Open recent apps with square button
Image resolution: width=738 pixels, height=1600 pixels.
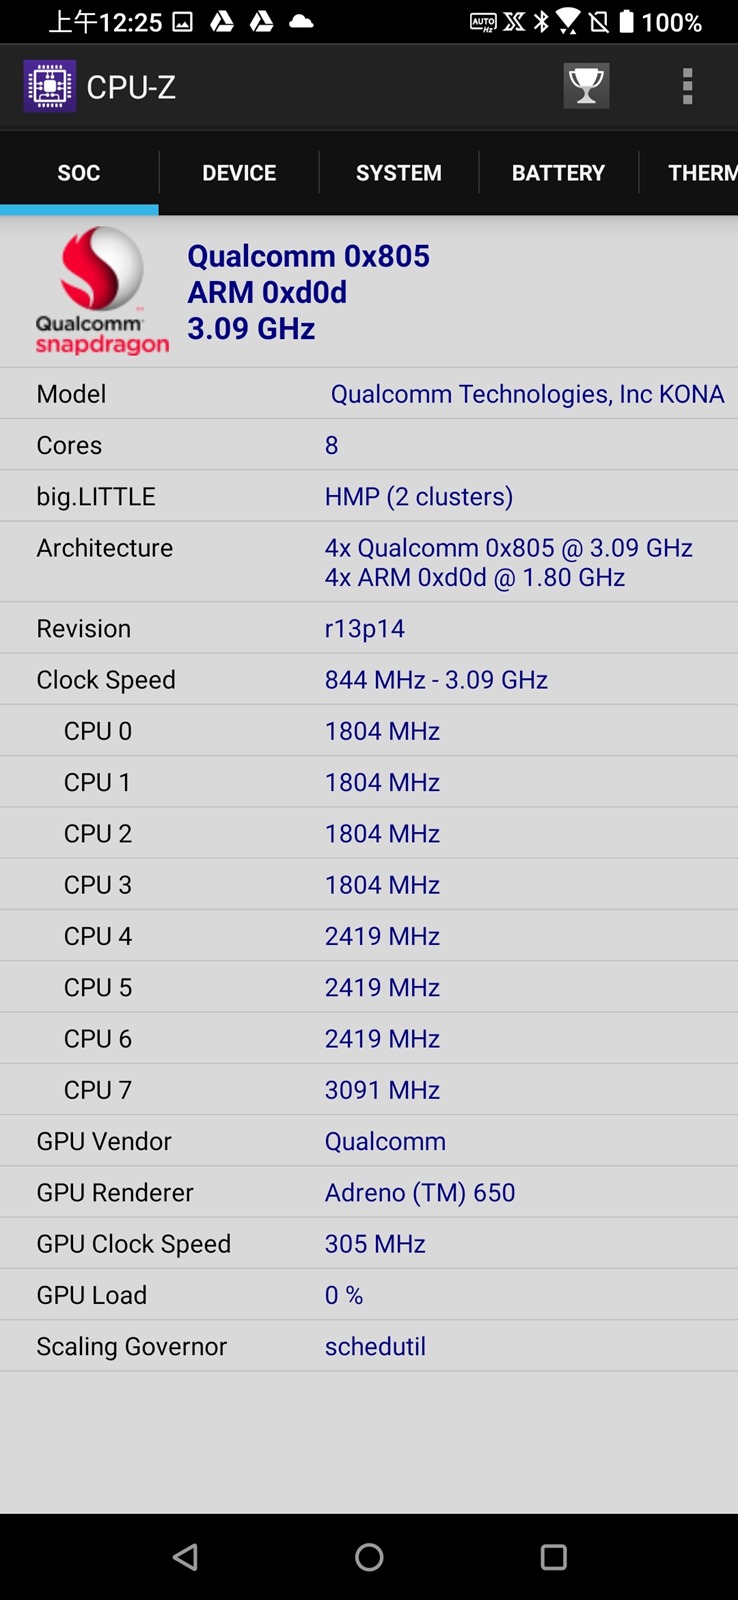pyautogui.click(x=553, y=1557)
